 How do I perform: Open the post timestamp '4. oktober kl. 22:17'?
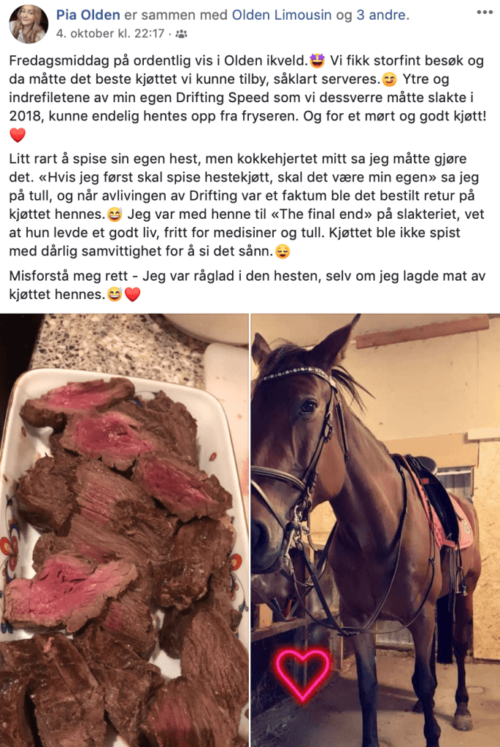(110, 33)
